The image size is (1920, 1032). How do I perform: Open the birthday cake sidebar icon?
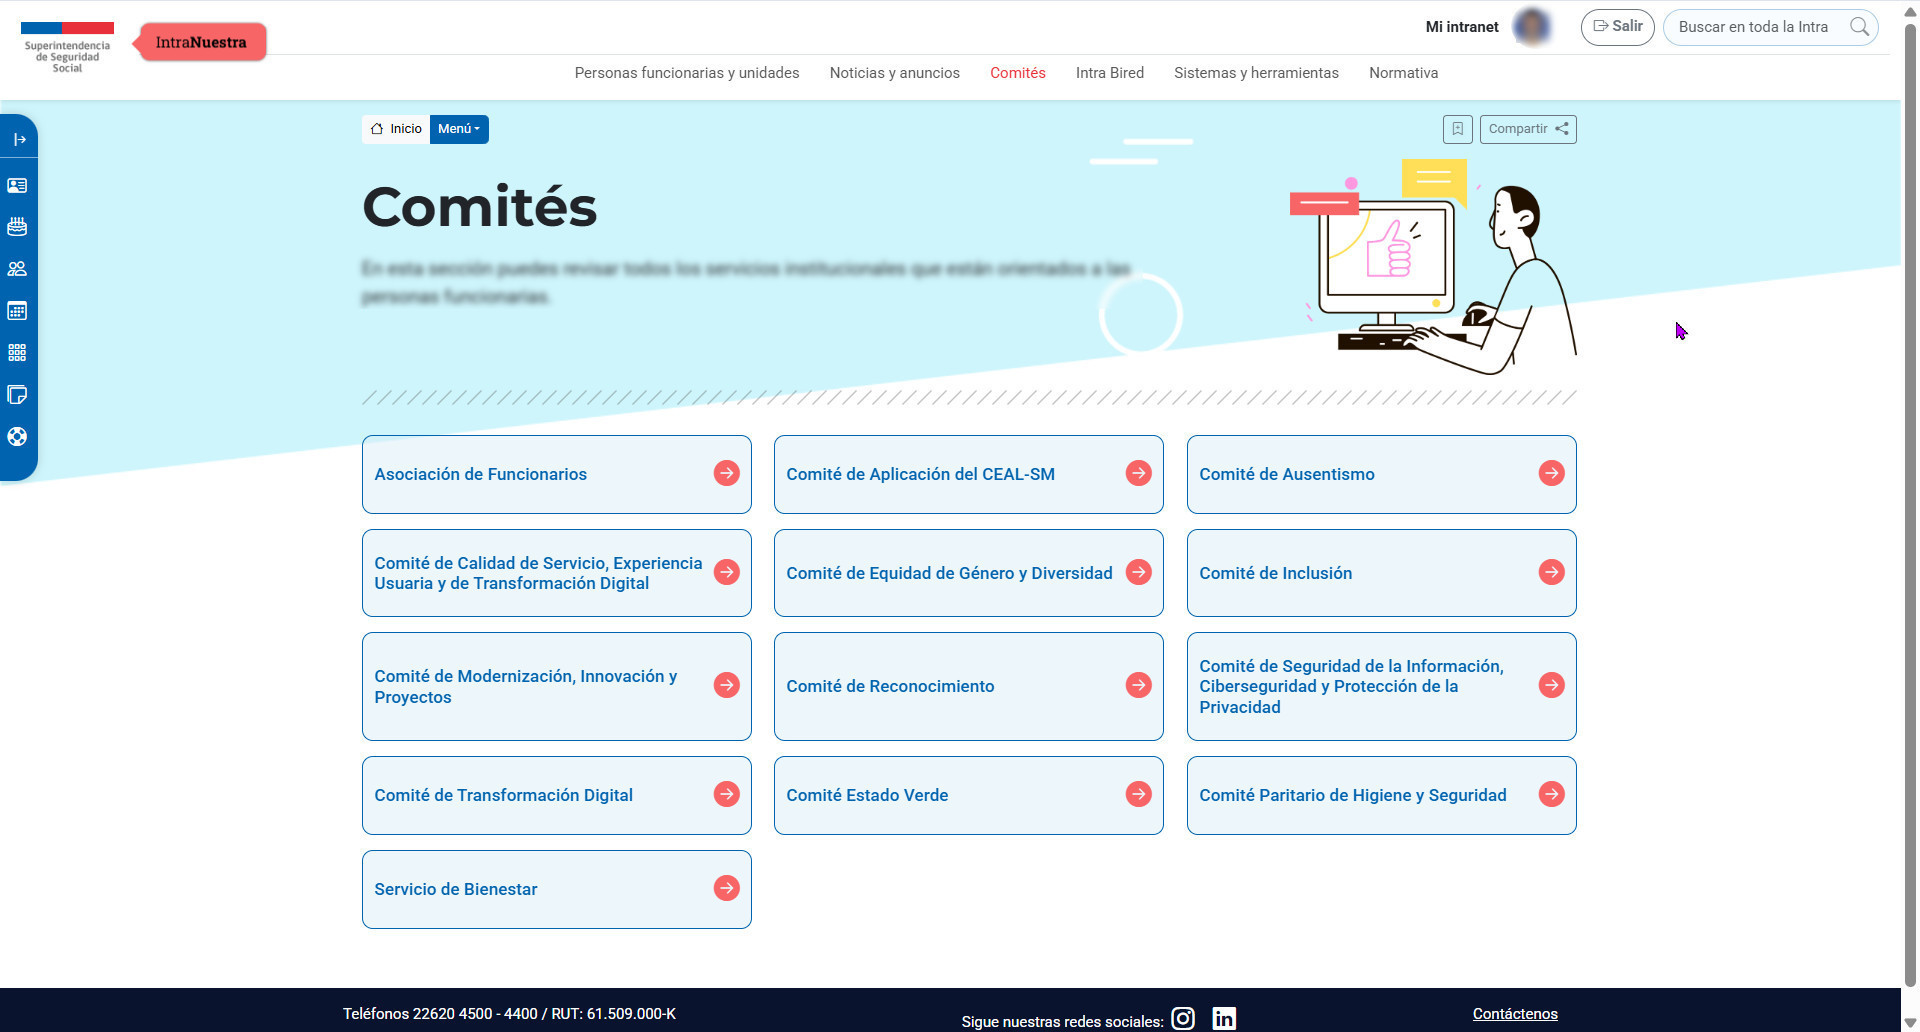click(x=17, y=227)
